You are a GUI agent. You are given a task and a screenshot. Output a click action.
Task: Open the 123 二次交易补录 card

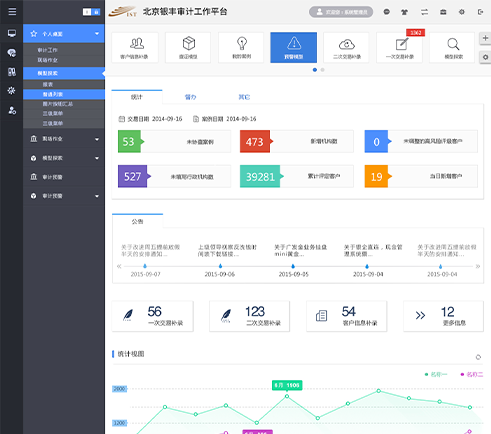coord(249,316)
